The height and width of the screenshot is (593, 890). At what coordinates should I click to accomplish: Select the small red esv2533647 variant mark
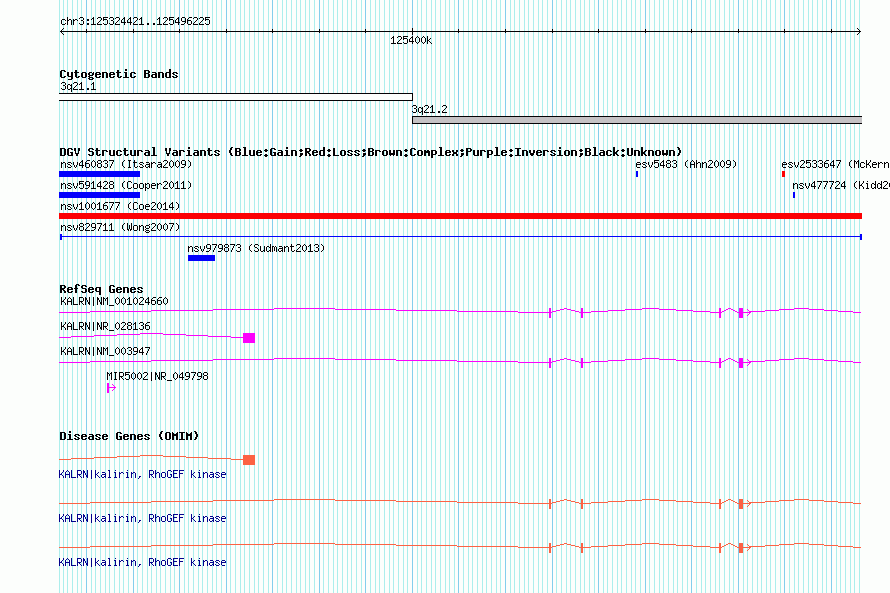click(x=783, y=174)
